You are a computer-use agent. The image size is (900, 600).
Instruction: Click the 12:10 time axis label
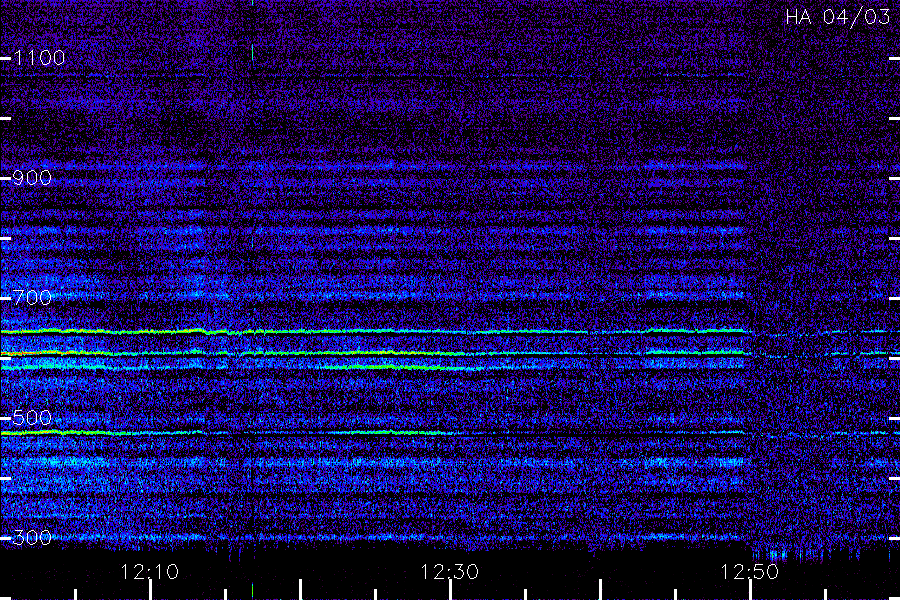[150, 572]
